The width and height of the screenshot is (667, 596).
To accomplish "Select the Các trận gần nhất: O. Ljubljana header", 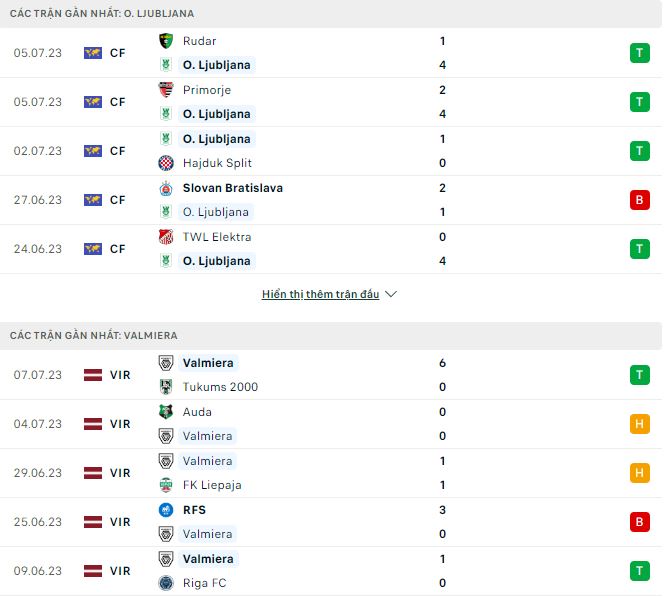I will (x=102, y=14).
